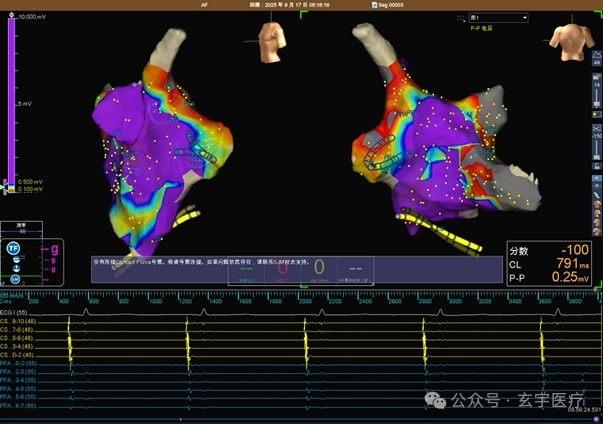
Task: Click the contact force connection warning message
Action: (x=201, y=262)
